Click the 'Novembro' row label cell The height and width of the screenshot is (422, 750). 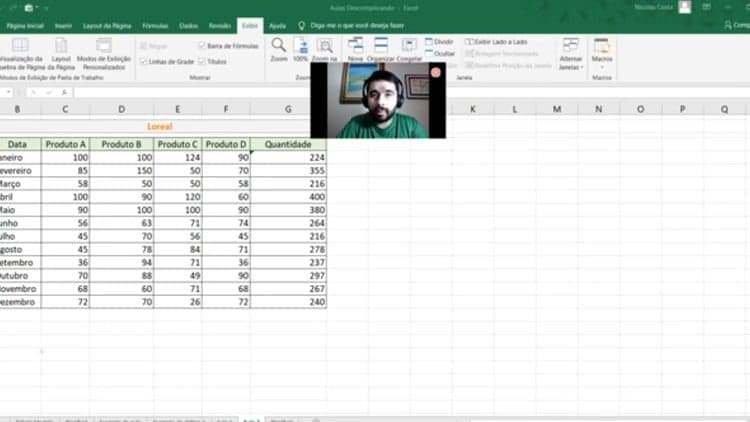[20, 289]
